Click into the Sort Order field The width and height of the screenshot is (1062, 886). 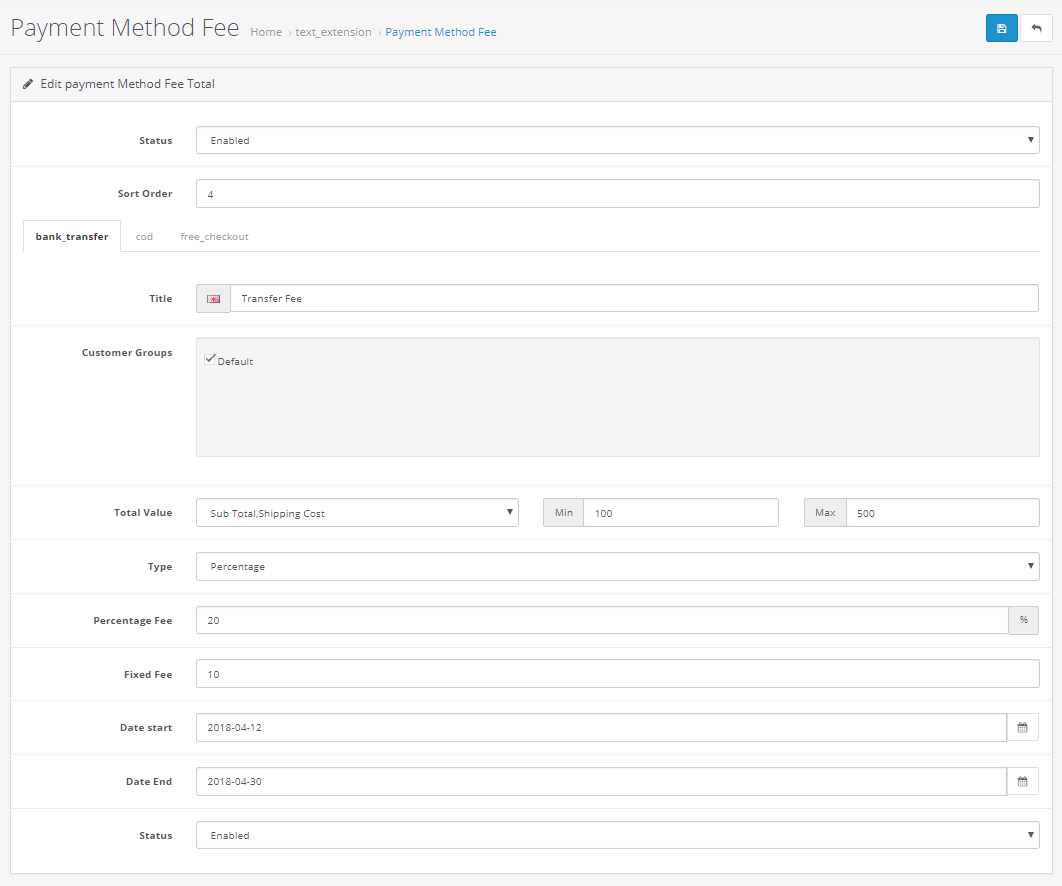tap(617, 194)
